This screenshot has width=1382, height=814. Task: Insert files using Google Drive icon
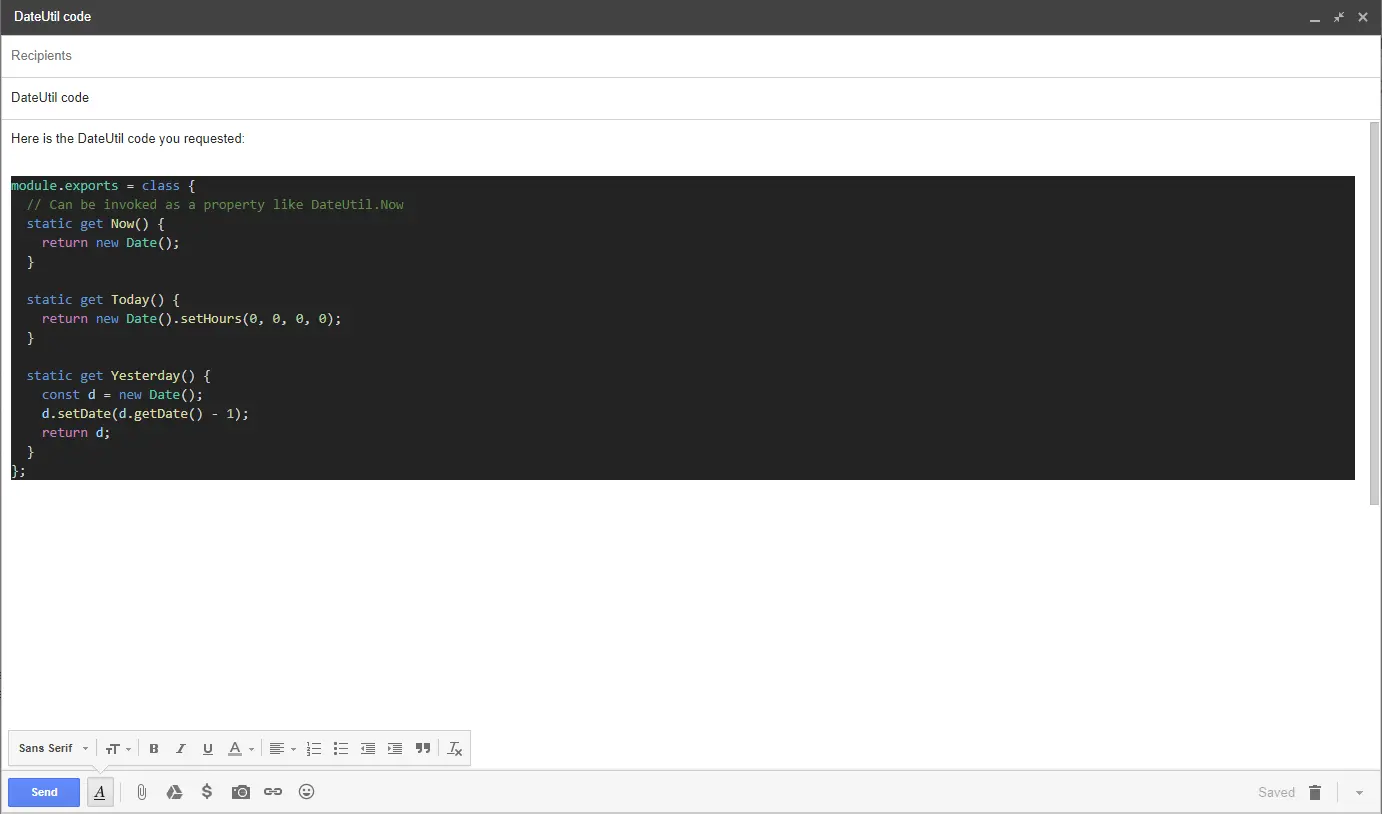click(x=174, y=792)
